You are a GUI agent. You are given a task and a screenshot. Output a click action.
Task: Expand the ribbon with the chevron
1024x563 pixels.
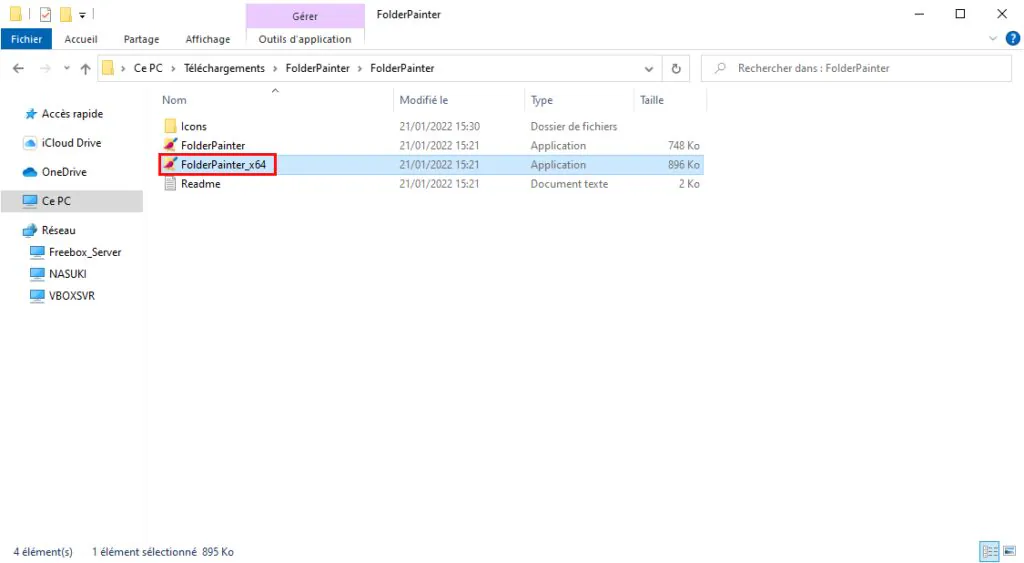(993, 39)
